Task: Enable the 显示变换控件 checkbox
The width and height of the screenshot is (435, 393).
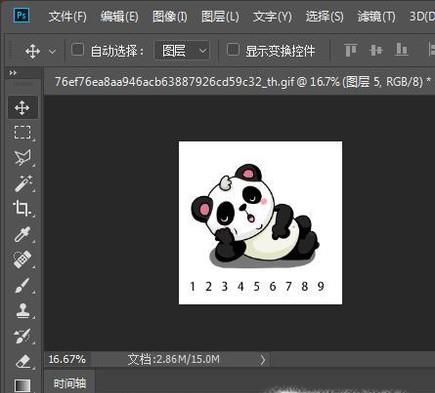Action: pyautogui.click(x=233, y=50)
